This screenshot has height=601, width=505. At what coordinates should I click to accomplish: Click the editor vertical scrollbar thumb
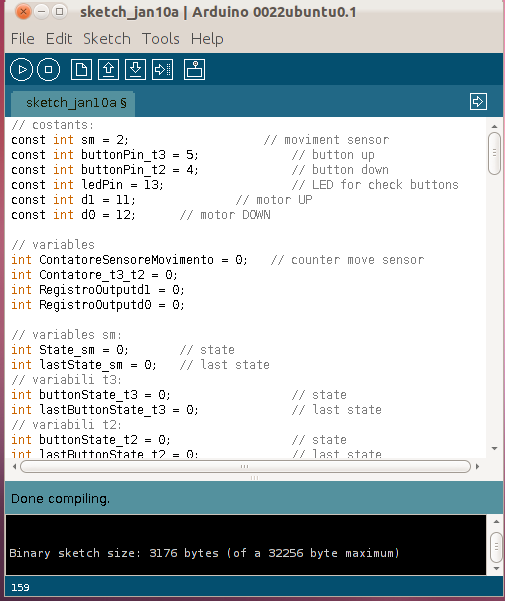click(x=494, y=153)
